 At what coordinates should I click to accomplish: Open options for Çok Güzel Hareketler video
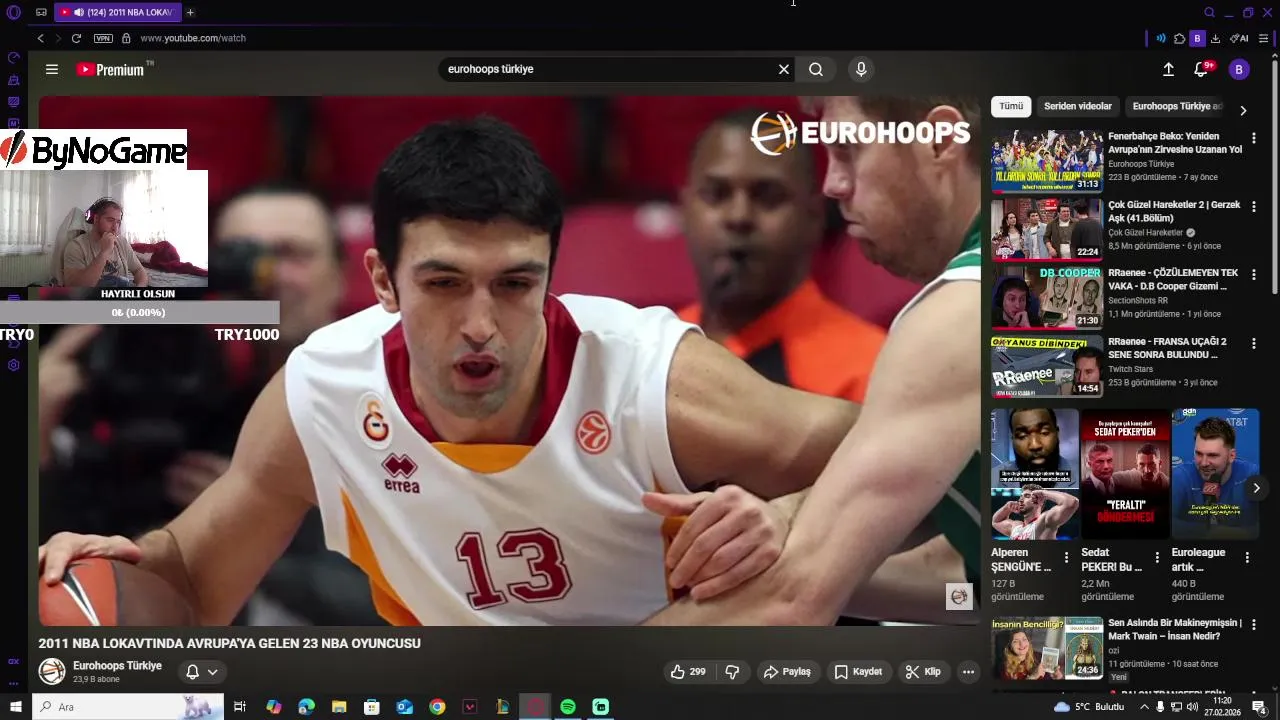(1253, 207)
